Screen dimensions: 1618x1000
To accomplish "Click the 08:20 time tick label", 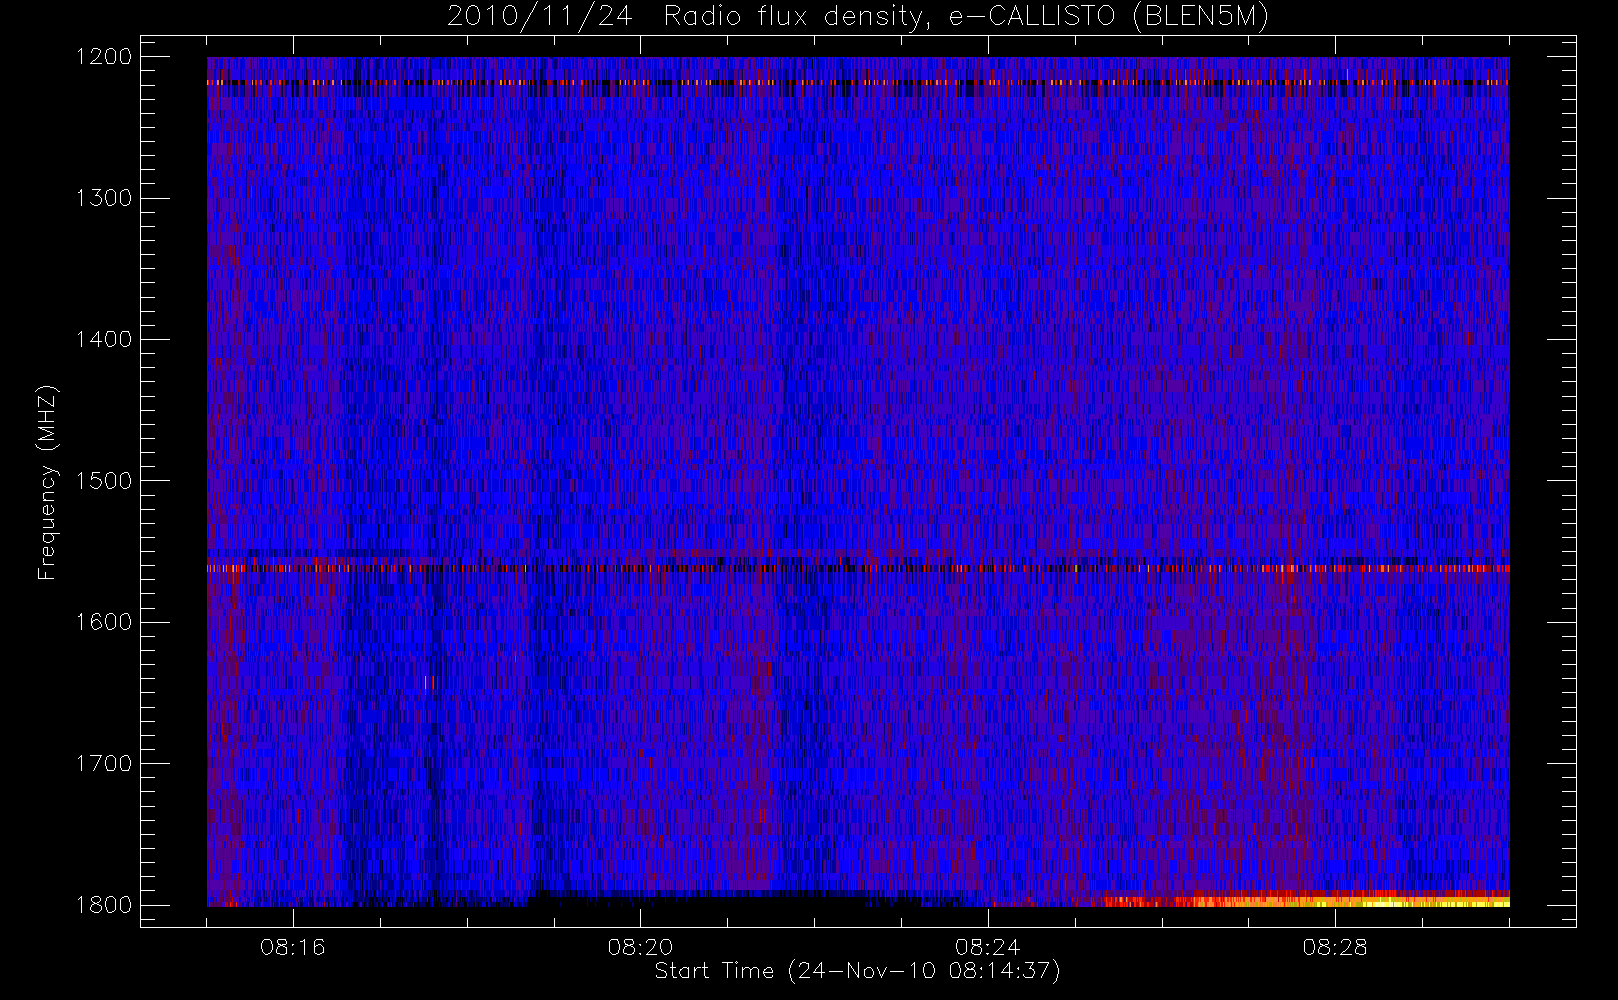I will 640,947.
